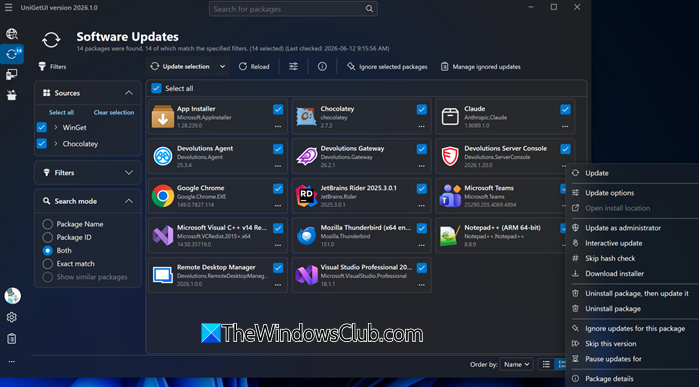Click the Visual Studio Professional icon
Screen dimensions: 700x387
click(x=306, y=275)
